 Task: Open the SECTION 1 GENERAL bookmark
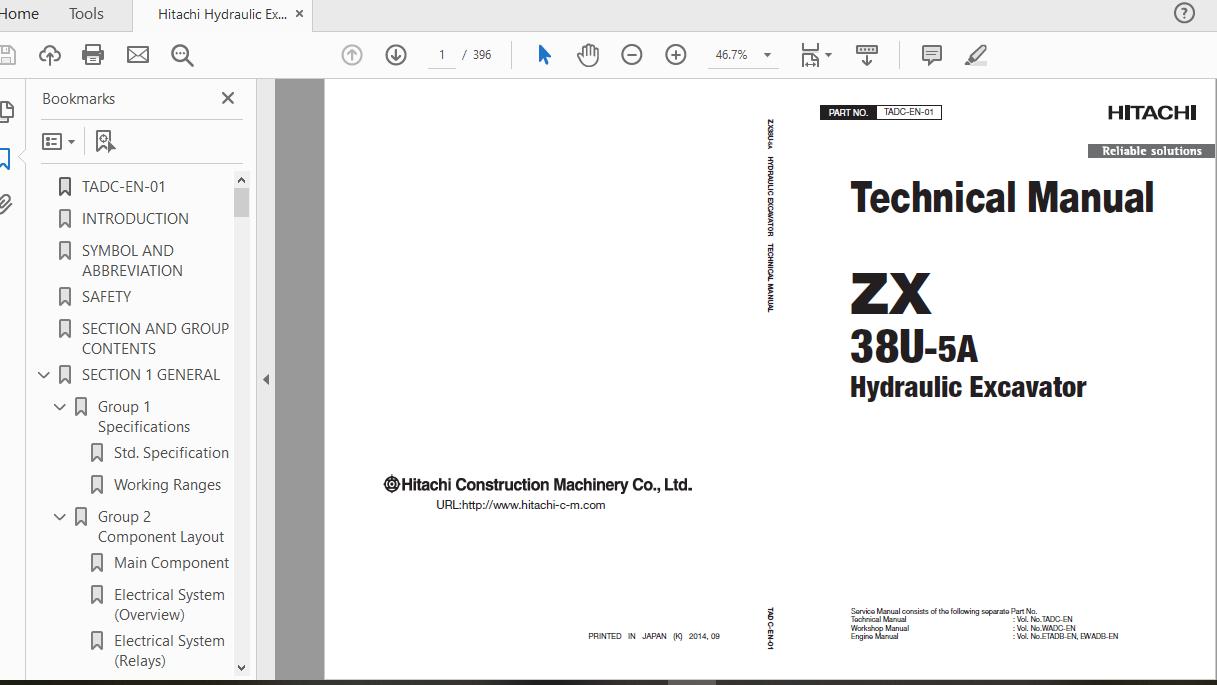151,375
